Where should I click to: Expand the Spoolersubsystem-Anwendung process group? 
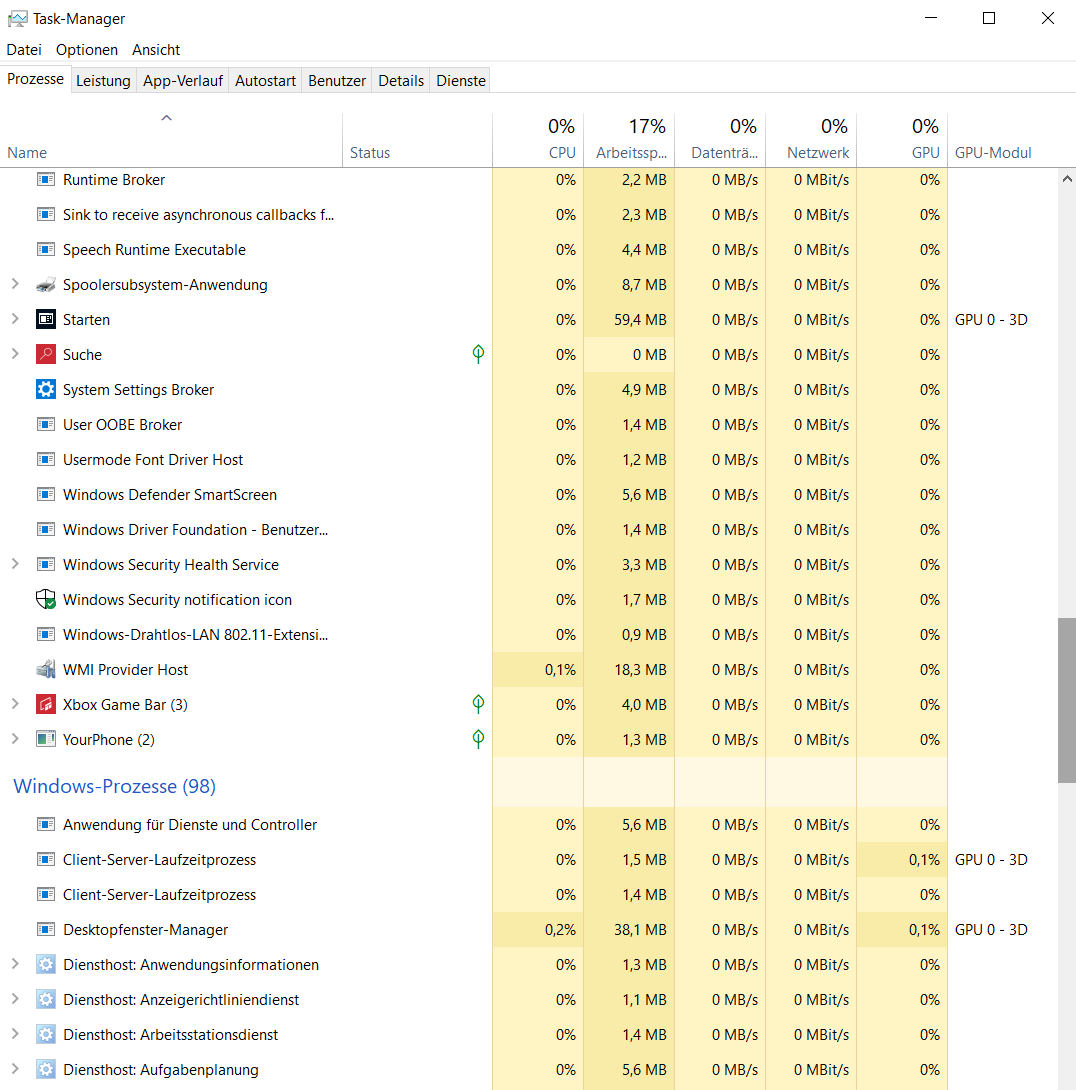tap(15, 284)
